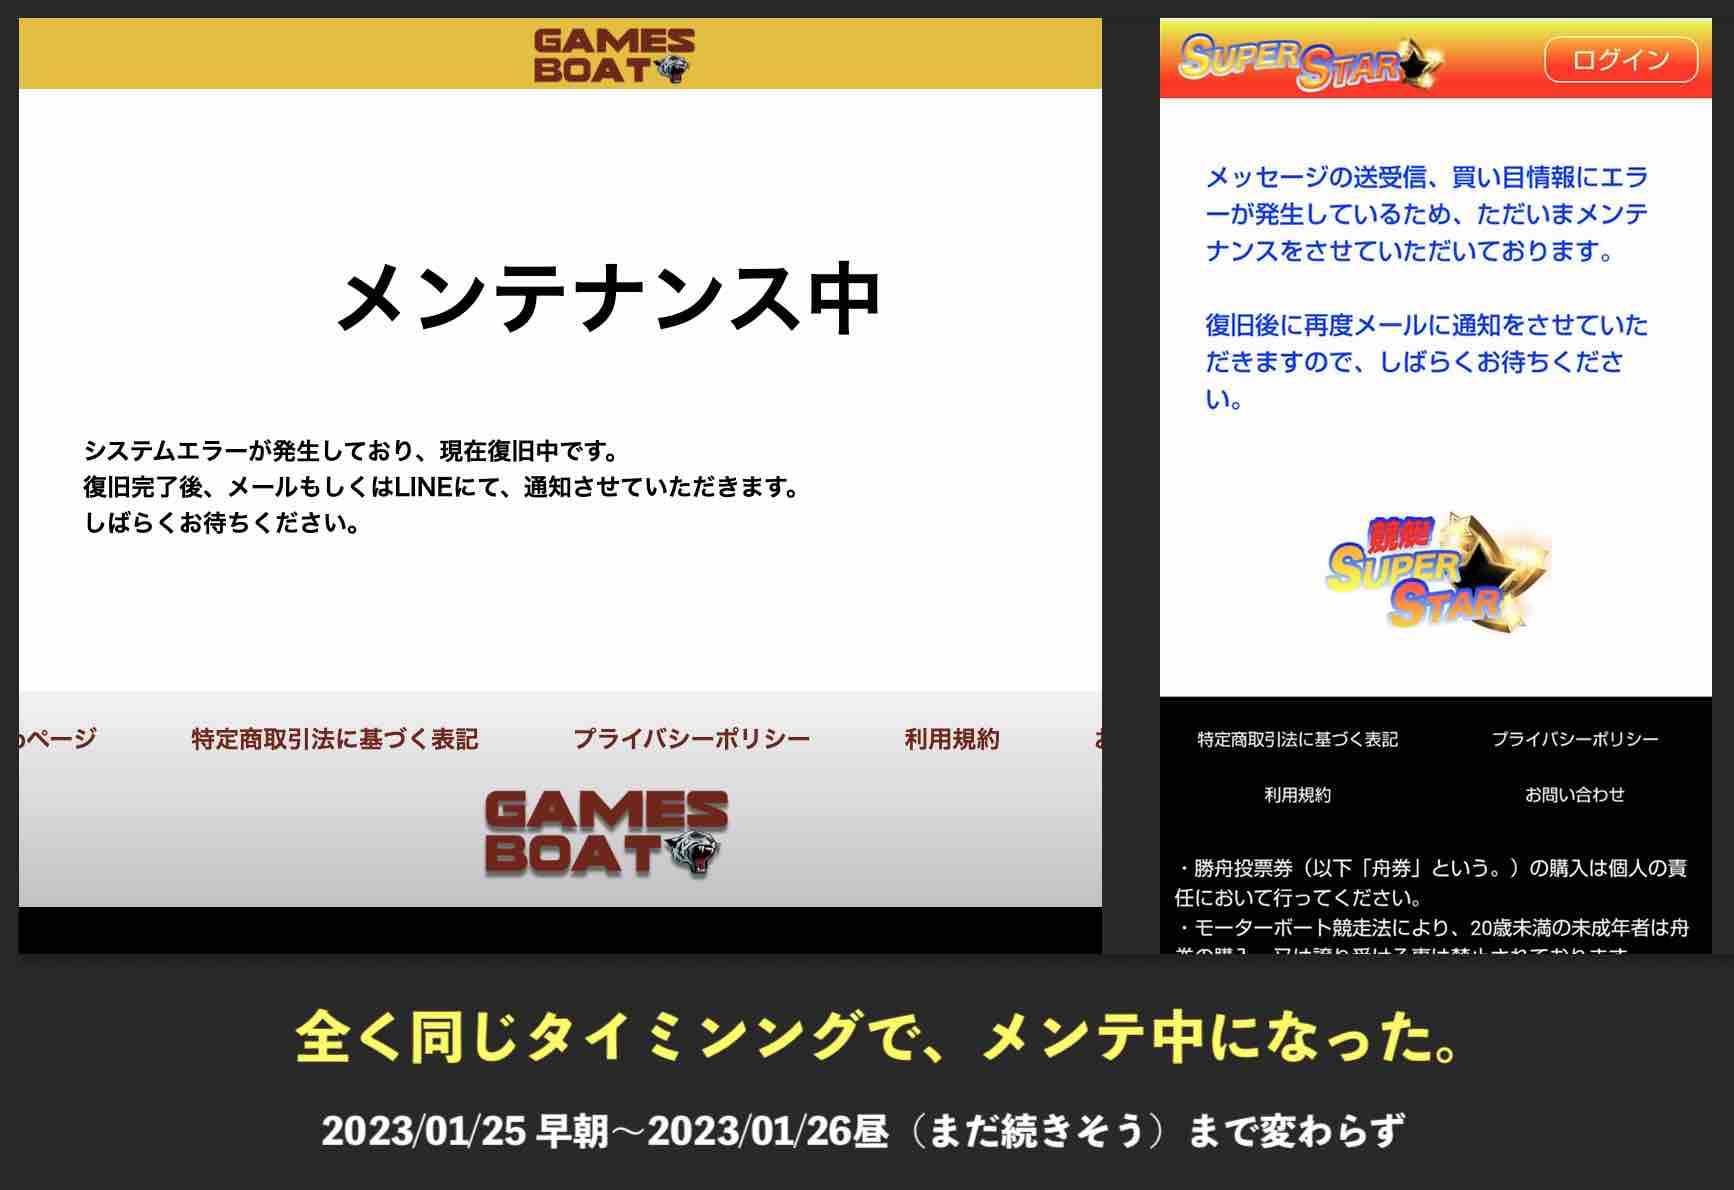The image size is (1734, 1190).
Task: Open 特定商取引法に基づく表記 on GAMES BOAT footer
Action: coord(334,739)
